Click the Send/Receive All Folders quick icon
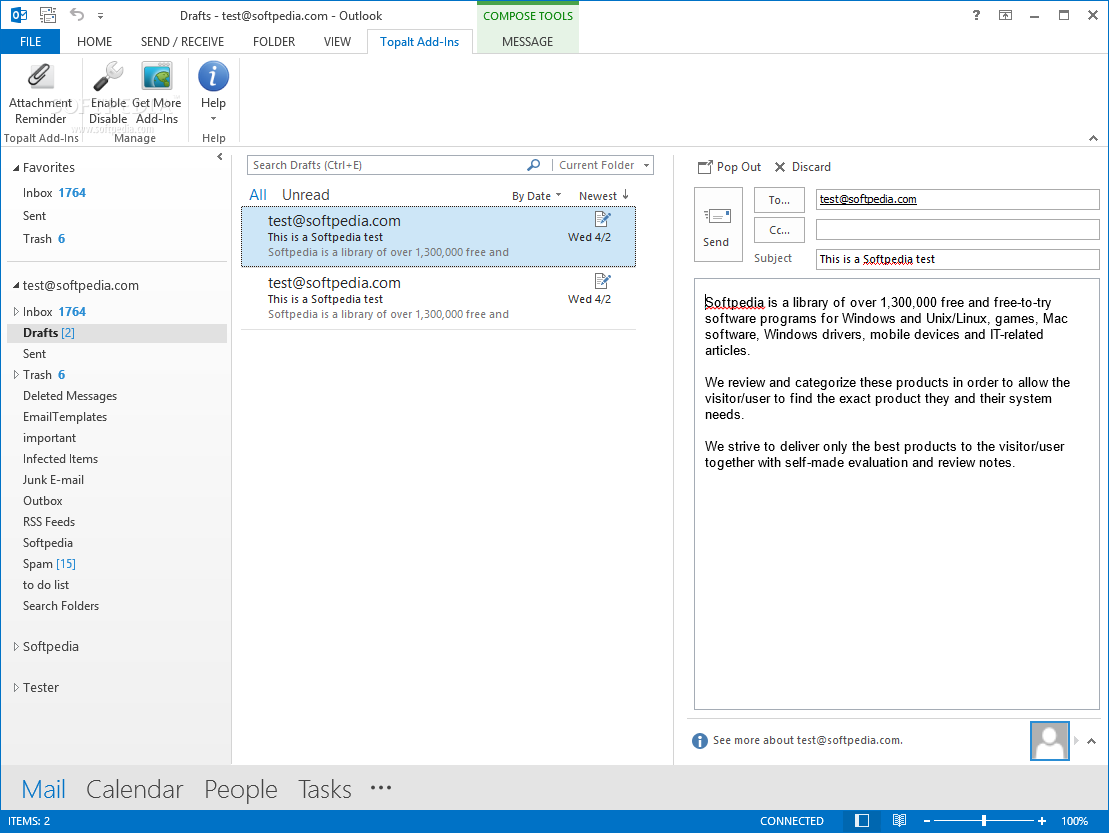This screenshot has height=833, width=1109. 48,15
